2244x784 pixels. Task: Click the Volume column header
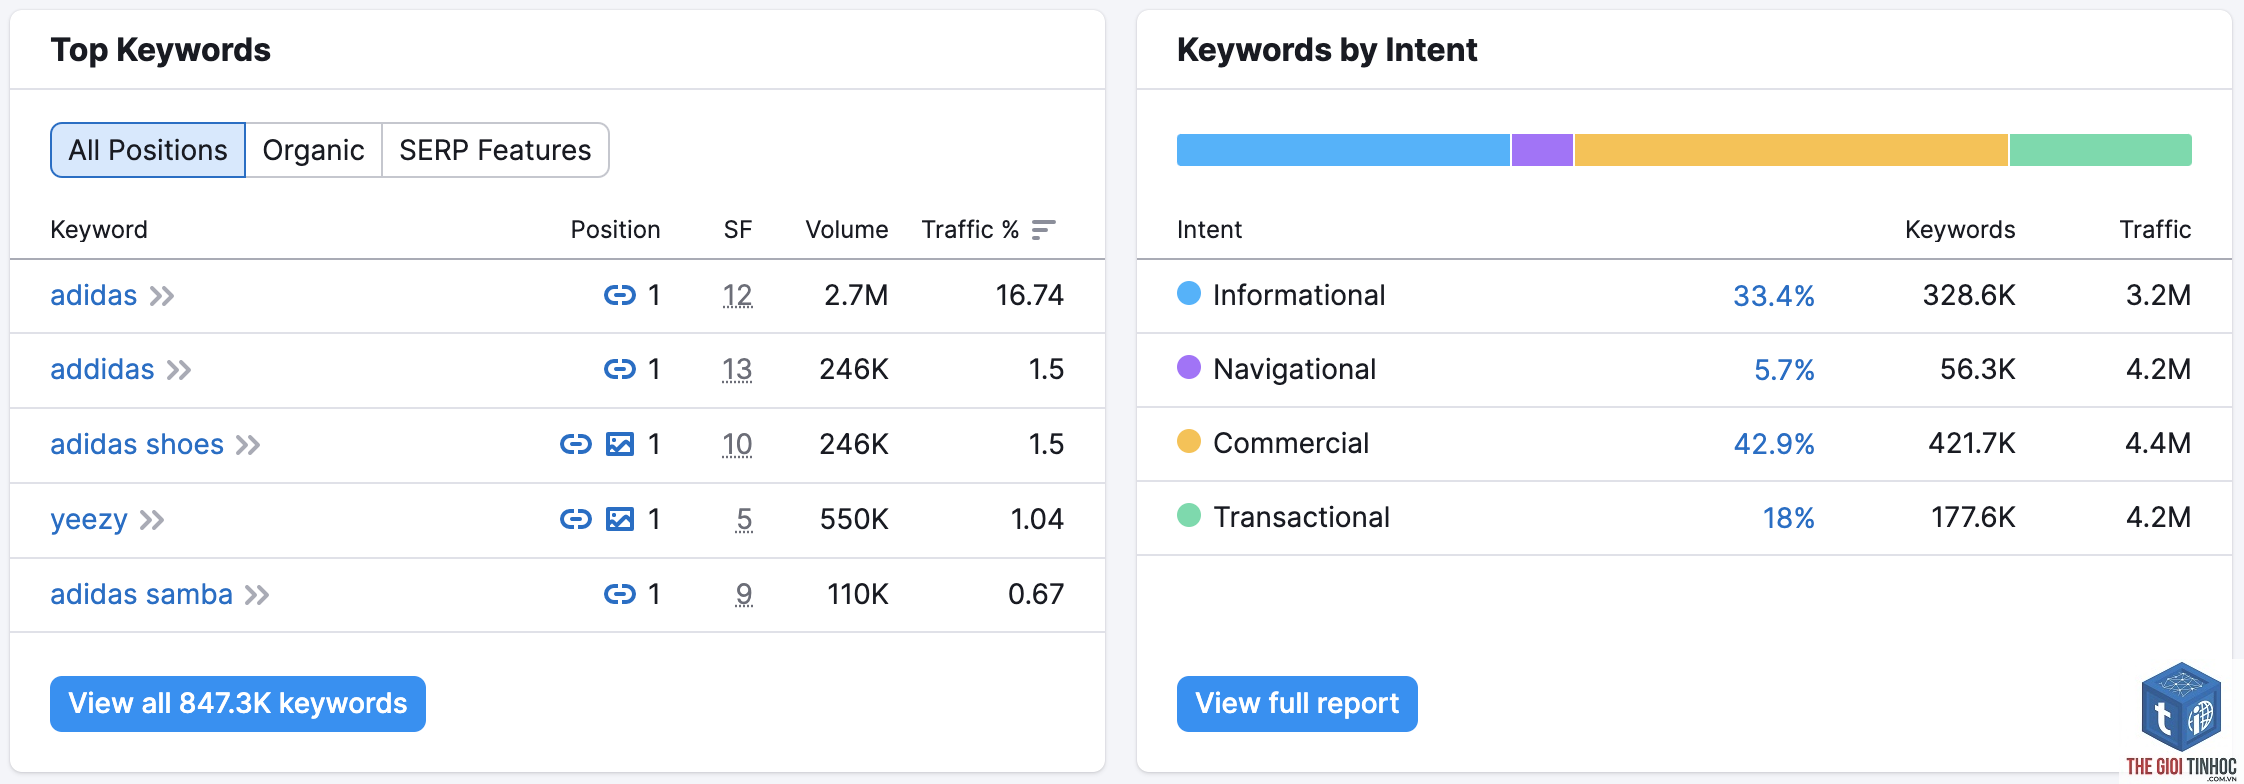point(847,230)
